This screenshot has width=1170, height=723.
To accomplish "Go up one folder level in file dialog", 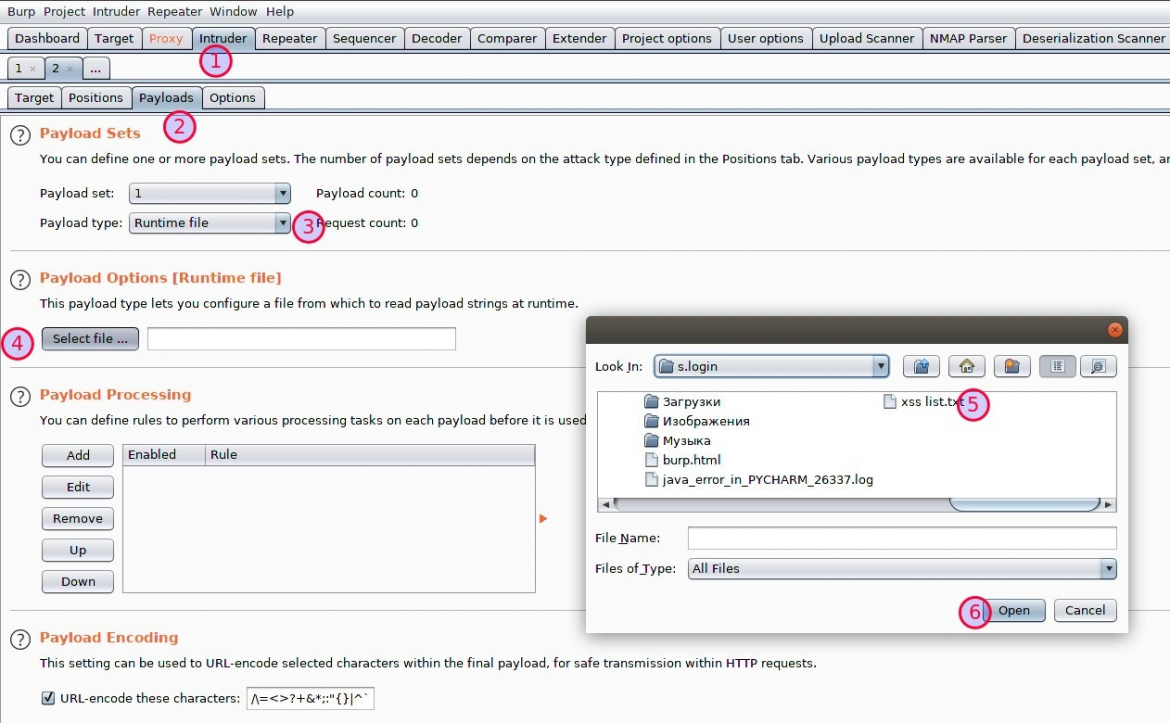I will [x=921, y=366].
